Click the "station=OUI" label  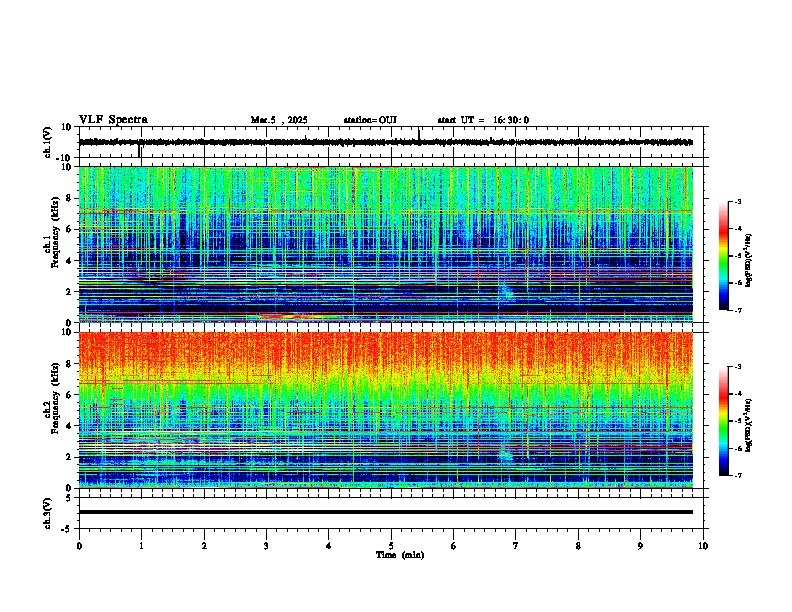point(370,120)
